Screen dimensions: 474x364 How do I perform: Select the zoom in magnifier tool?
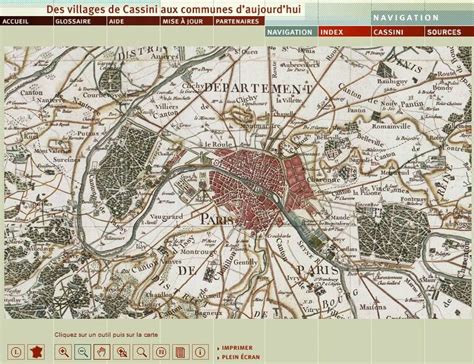pos(63,352)
